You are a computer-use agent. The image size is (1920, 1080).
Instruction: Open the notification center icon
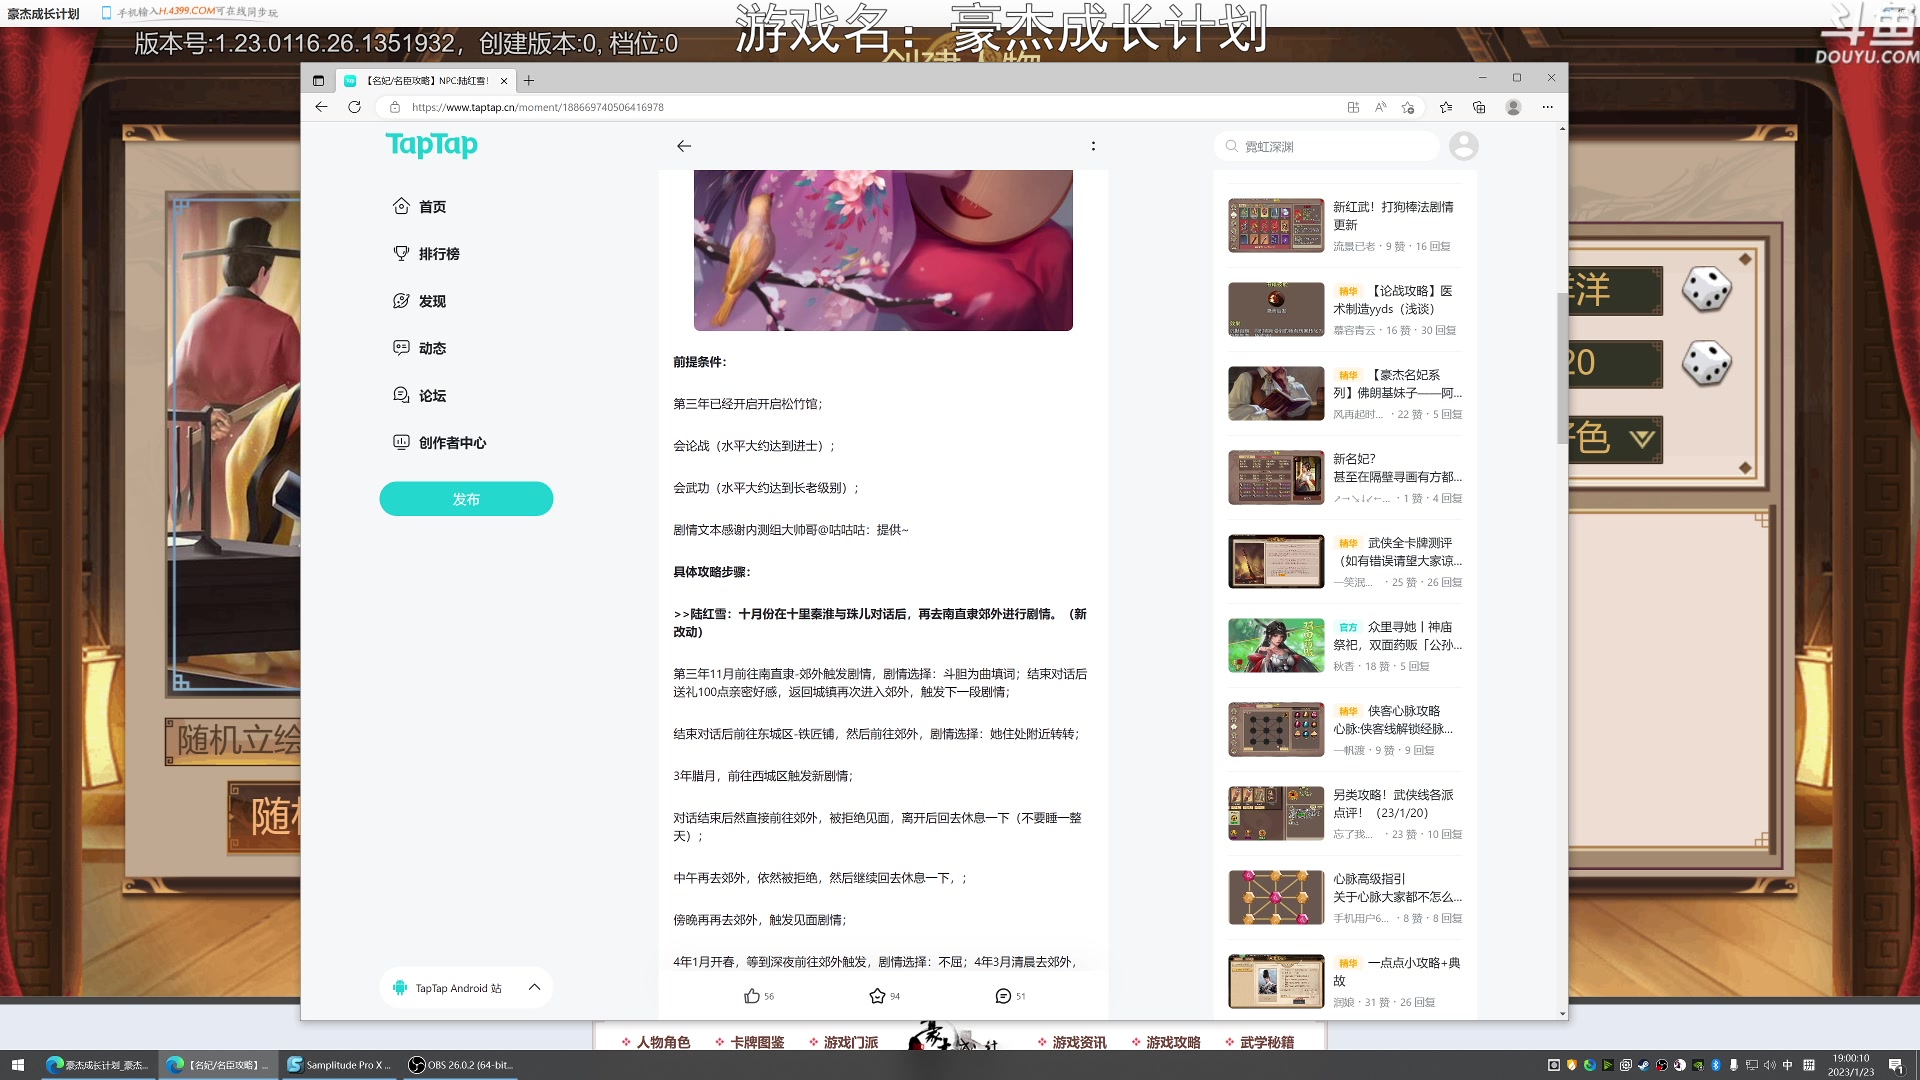tap(1895, 1065)
